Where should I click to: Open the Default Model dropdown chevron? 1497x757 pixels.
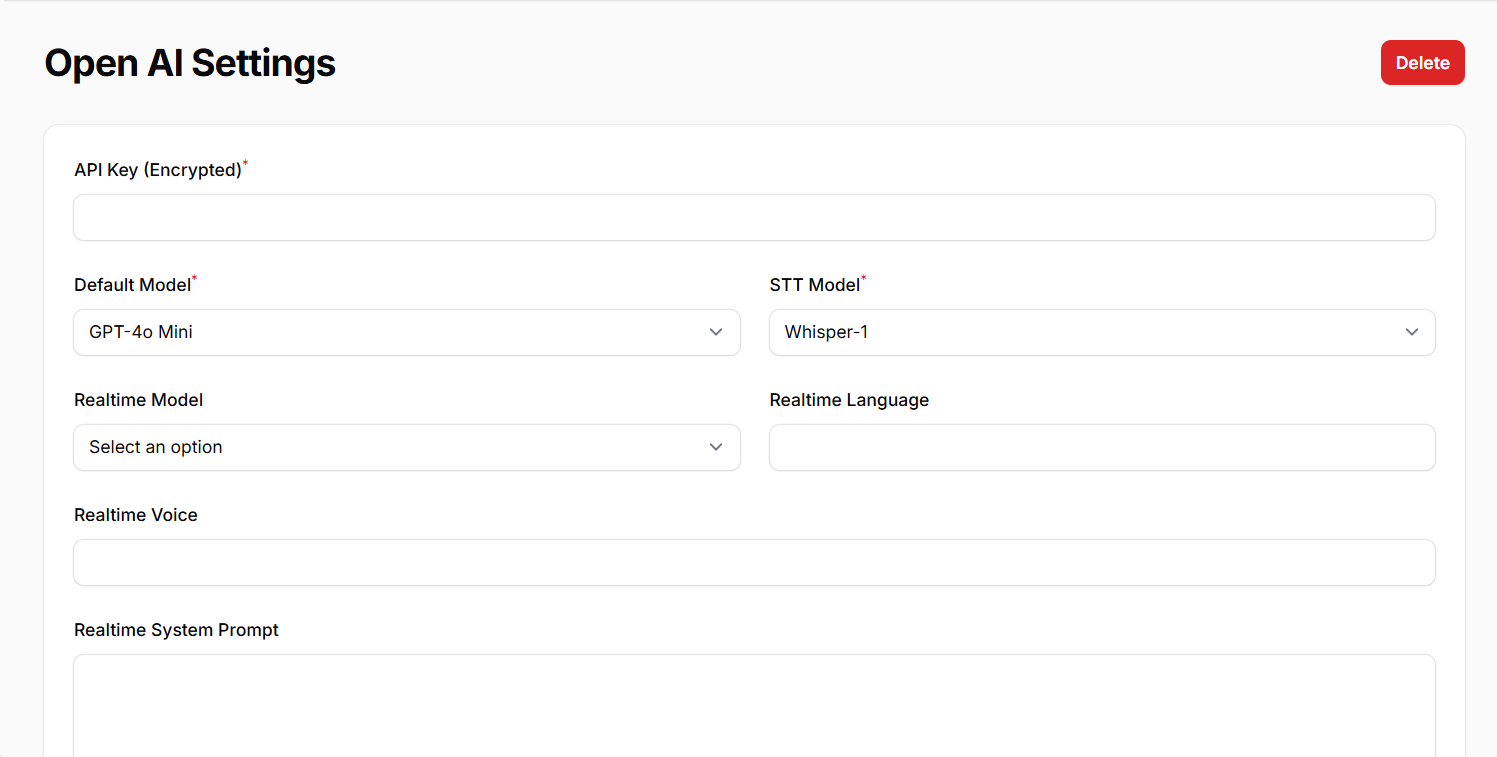(x=716, y=332)
